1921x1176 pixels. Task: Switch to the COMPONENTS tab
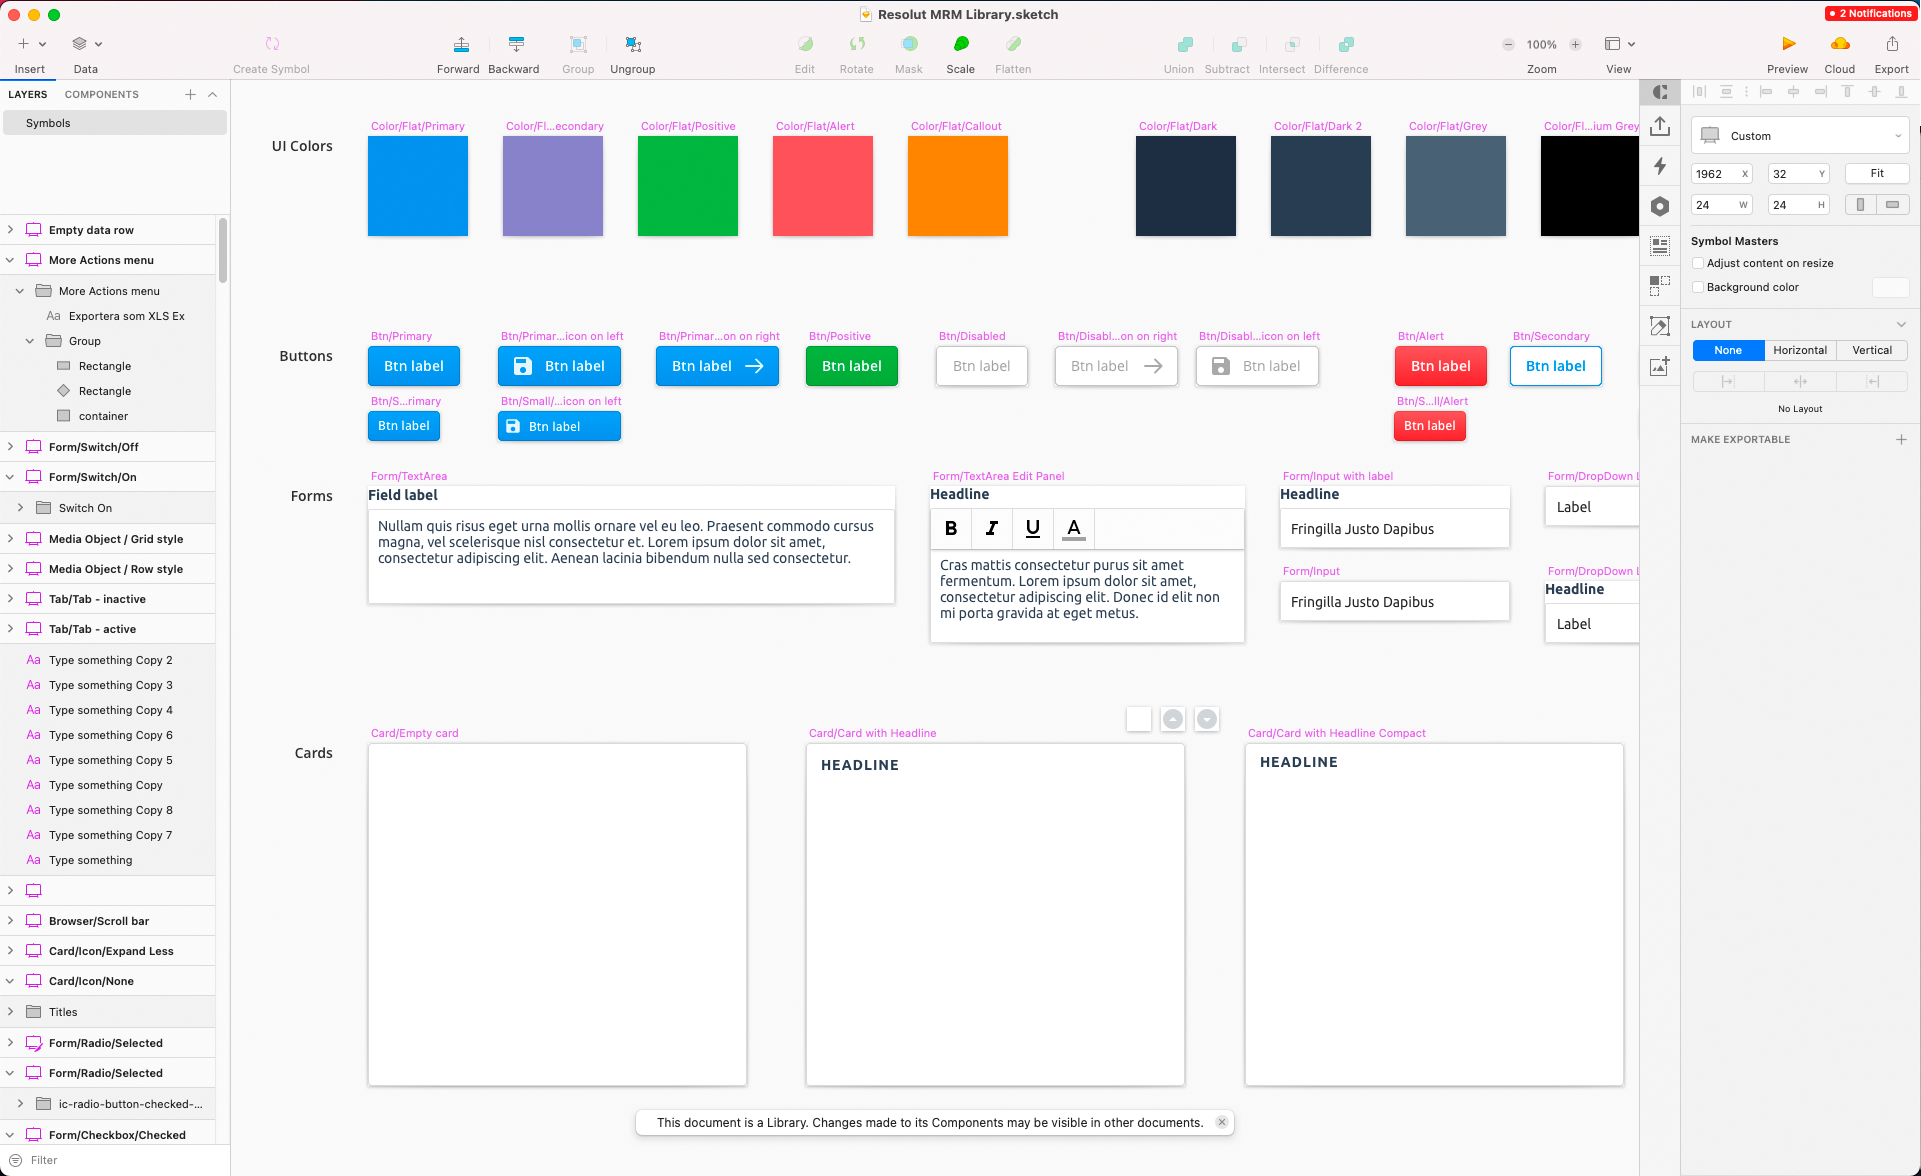(102, 94)
